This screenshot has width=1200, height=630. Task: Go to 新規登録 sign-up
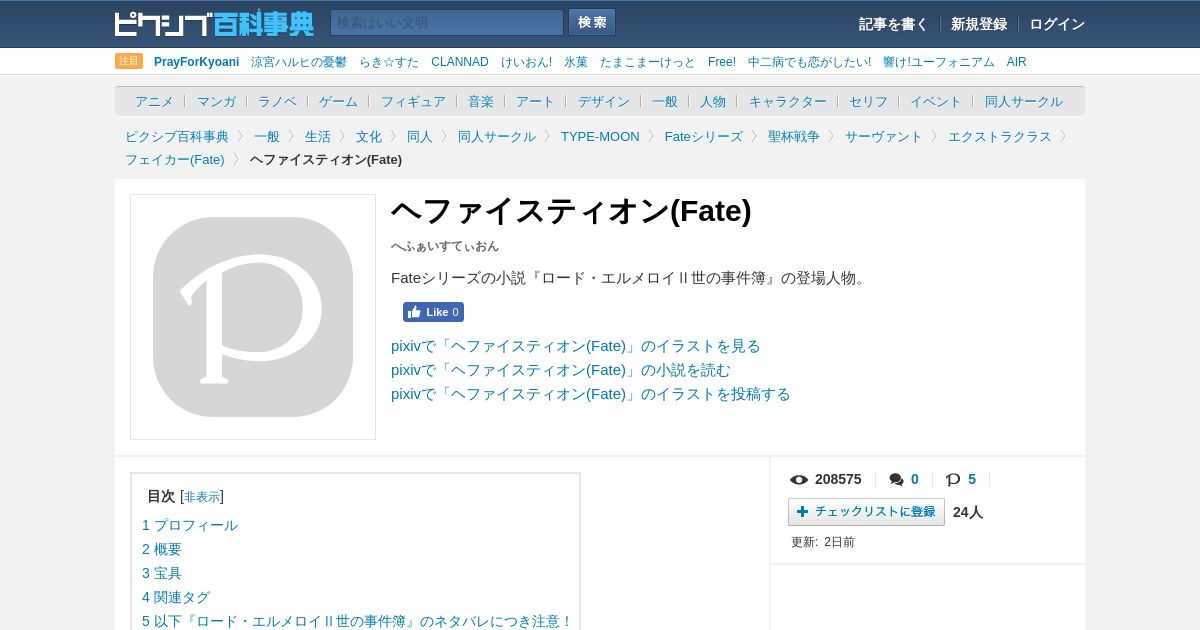979,24
